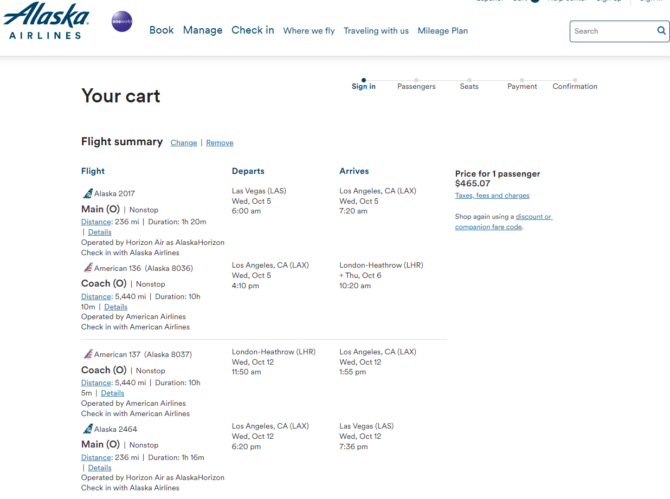670x499 pixels.
Task: Click the American 136 airline tail icon
Action: point(88,268)
